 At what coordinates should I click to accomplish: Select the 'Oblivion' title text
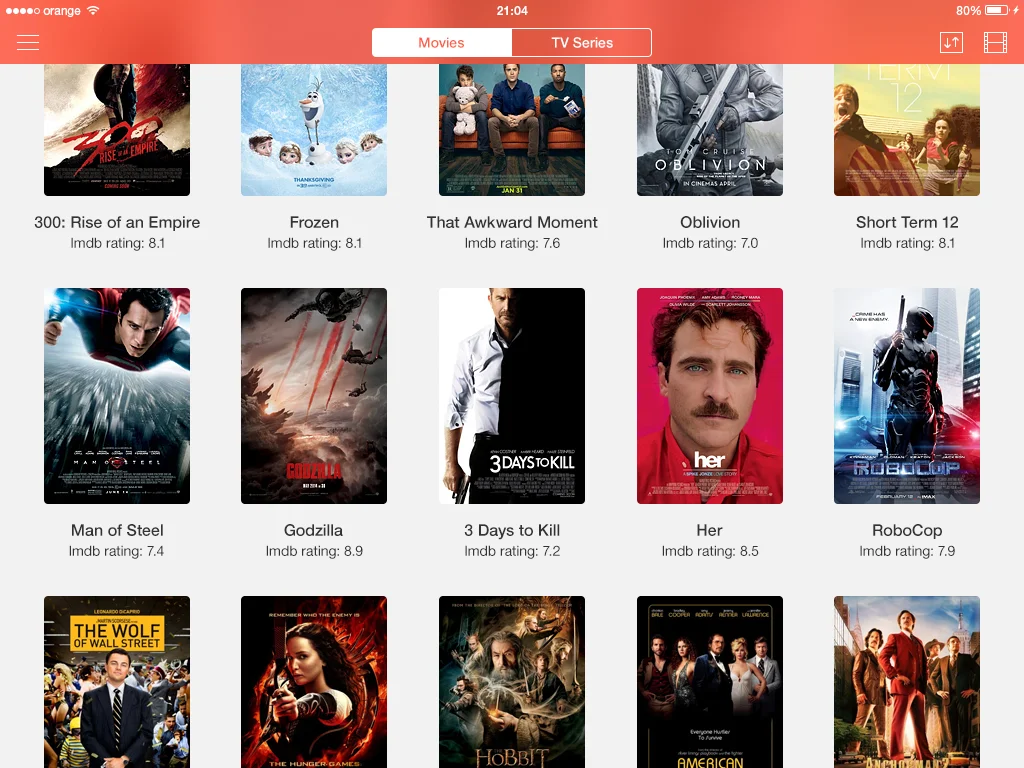click(710, 222)
